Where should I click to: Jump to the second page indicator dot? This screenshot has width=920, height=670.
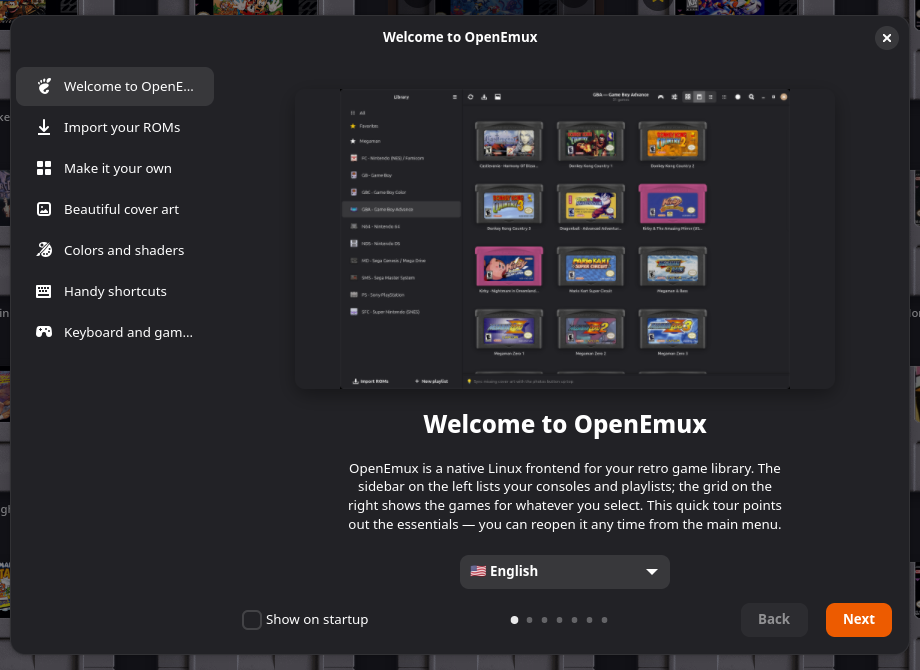coord(529,620)
